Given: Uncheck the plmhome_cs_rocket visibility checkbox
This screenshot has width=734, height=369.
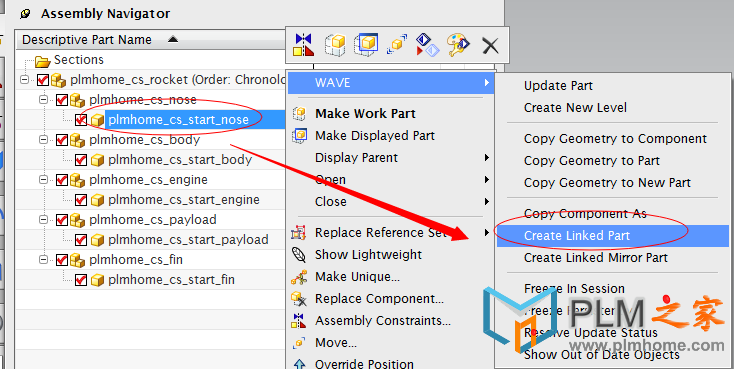Looking at the screenshot, I should [x=43, y=81].
